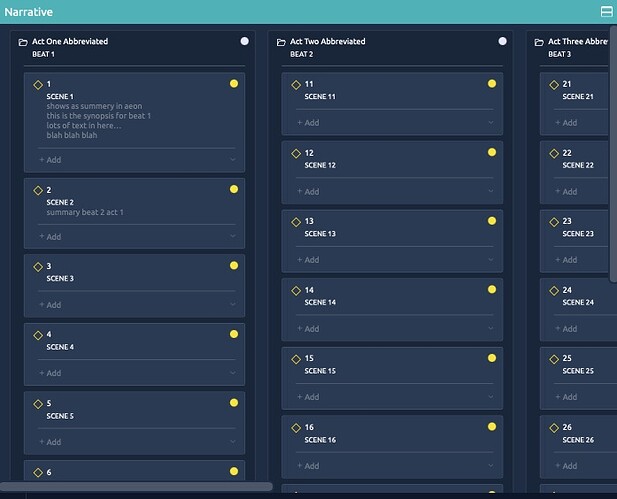Click the yellow dot on Scene 2 card
This screenshot has height=499, width=617.
point(234,189)
